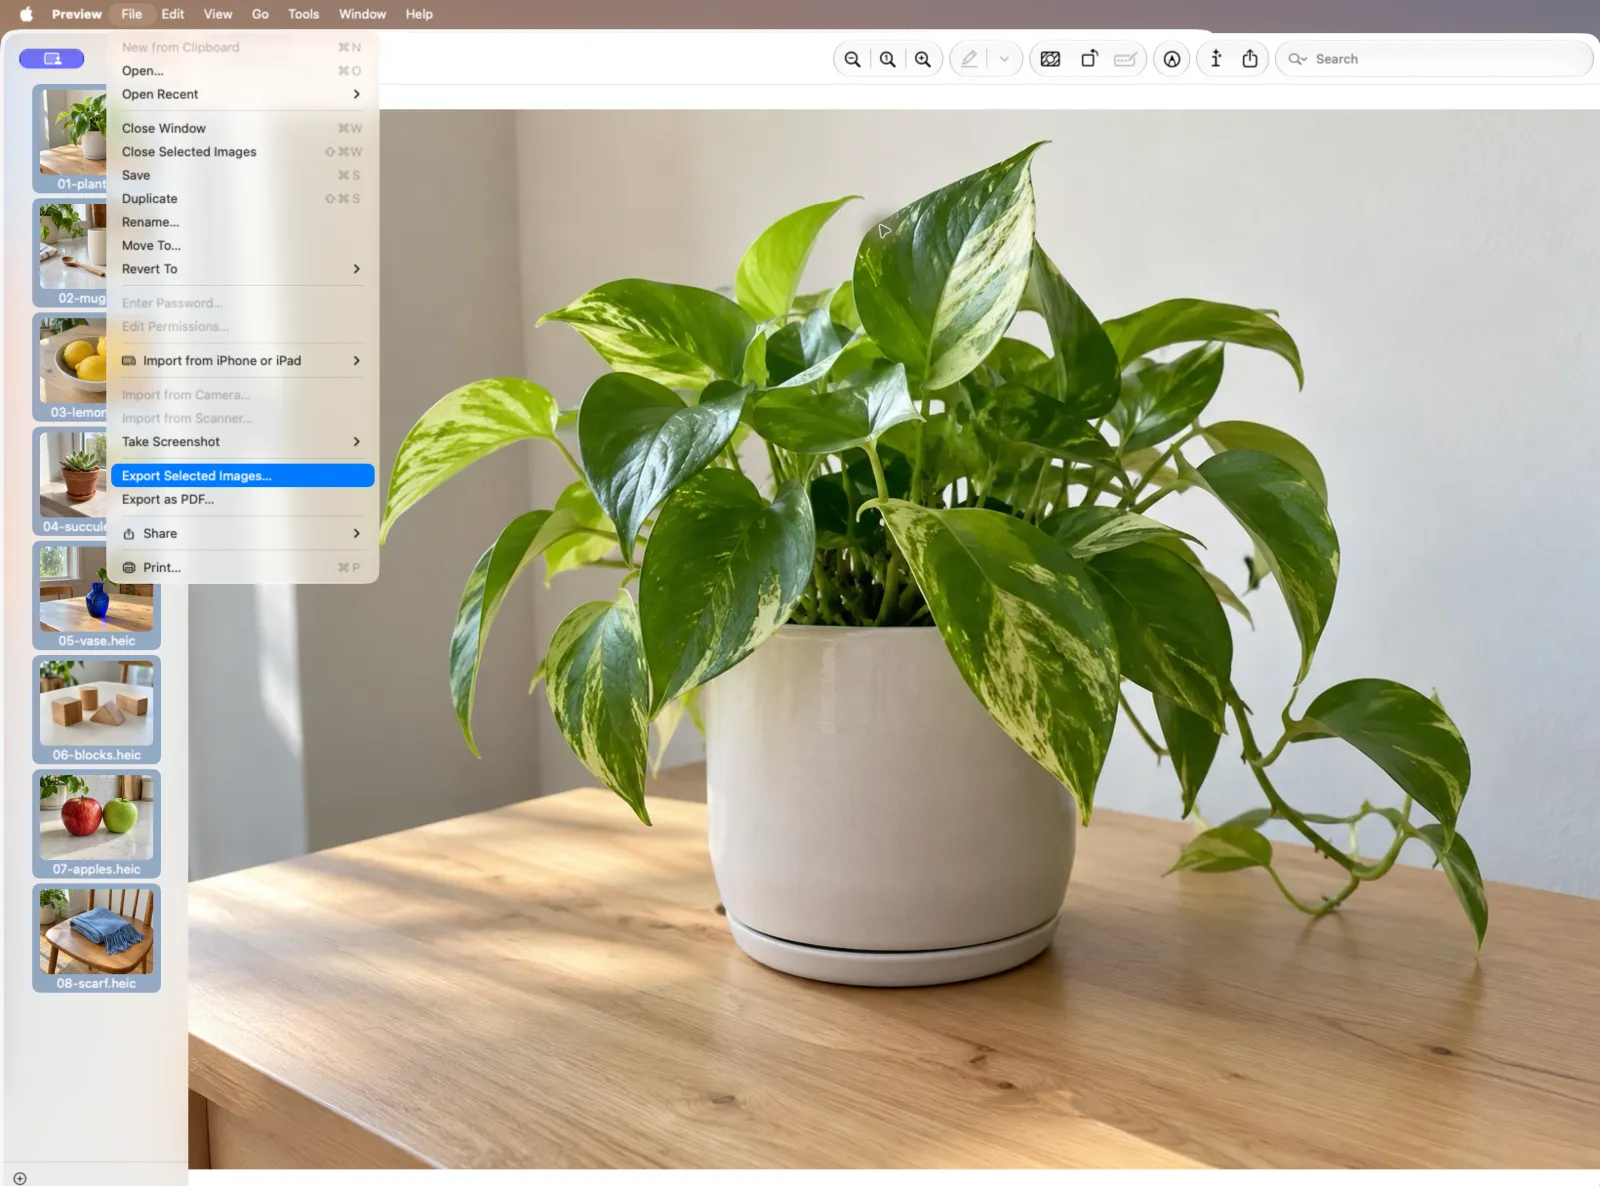Select the 03-lemon thumbnail
The width and height of the screenshot is (1600, 1186).
pyautogui.click(x=70, y=367)
